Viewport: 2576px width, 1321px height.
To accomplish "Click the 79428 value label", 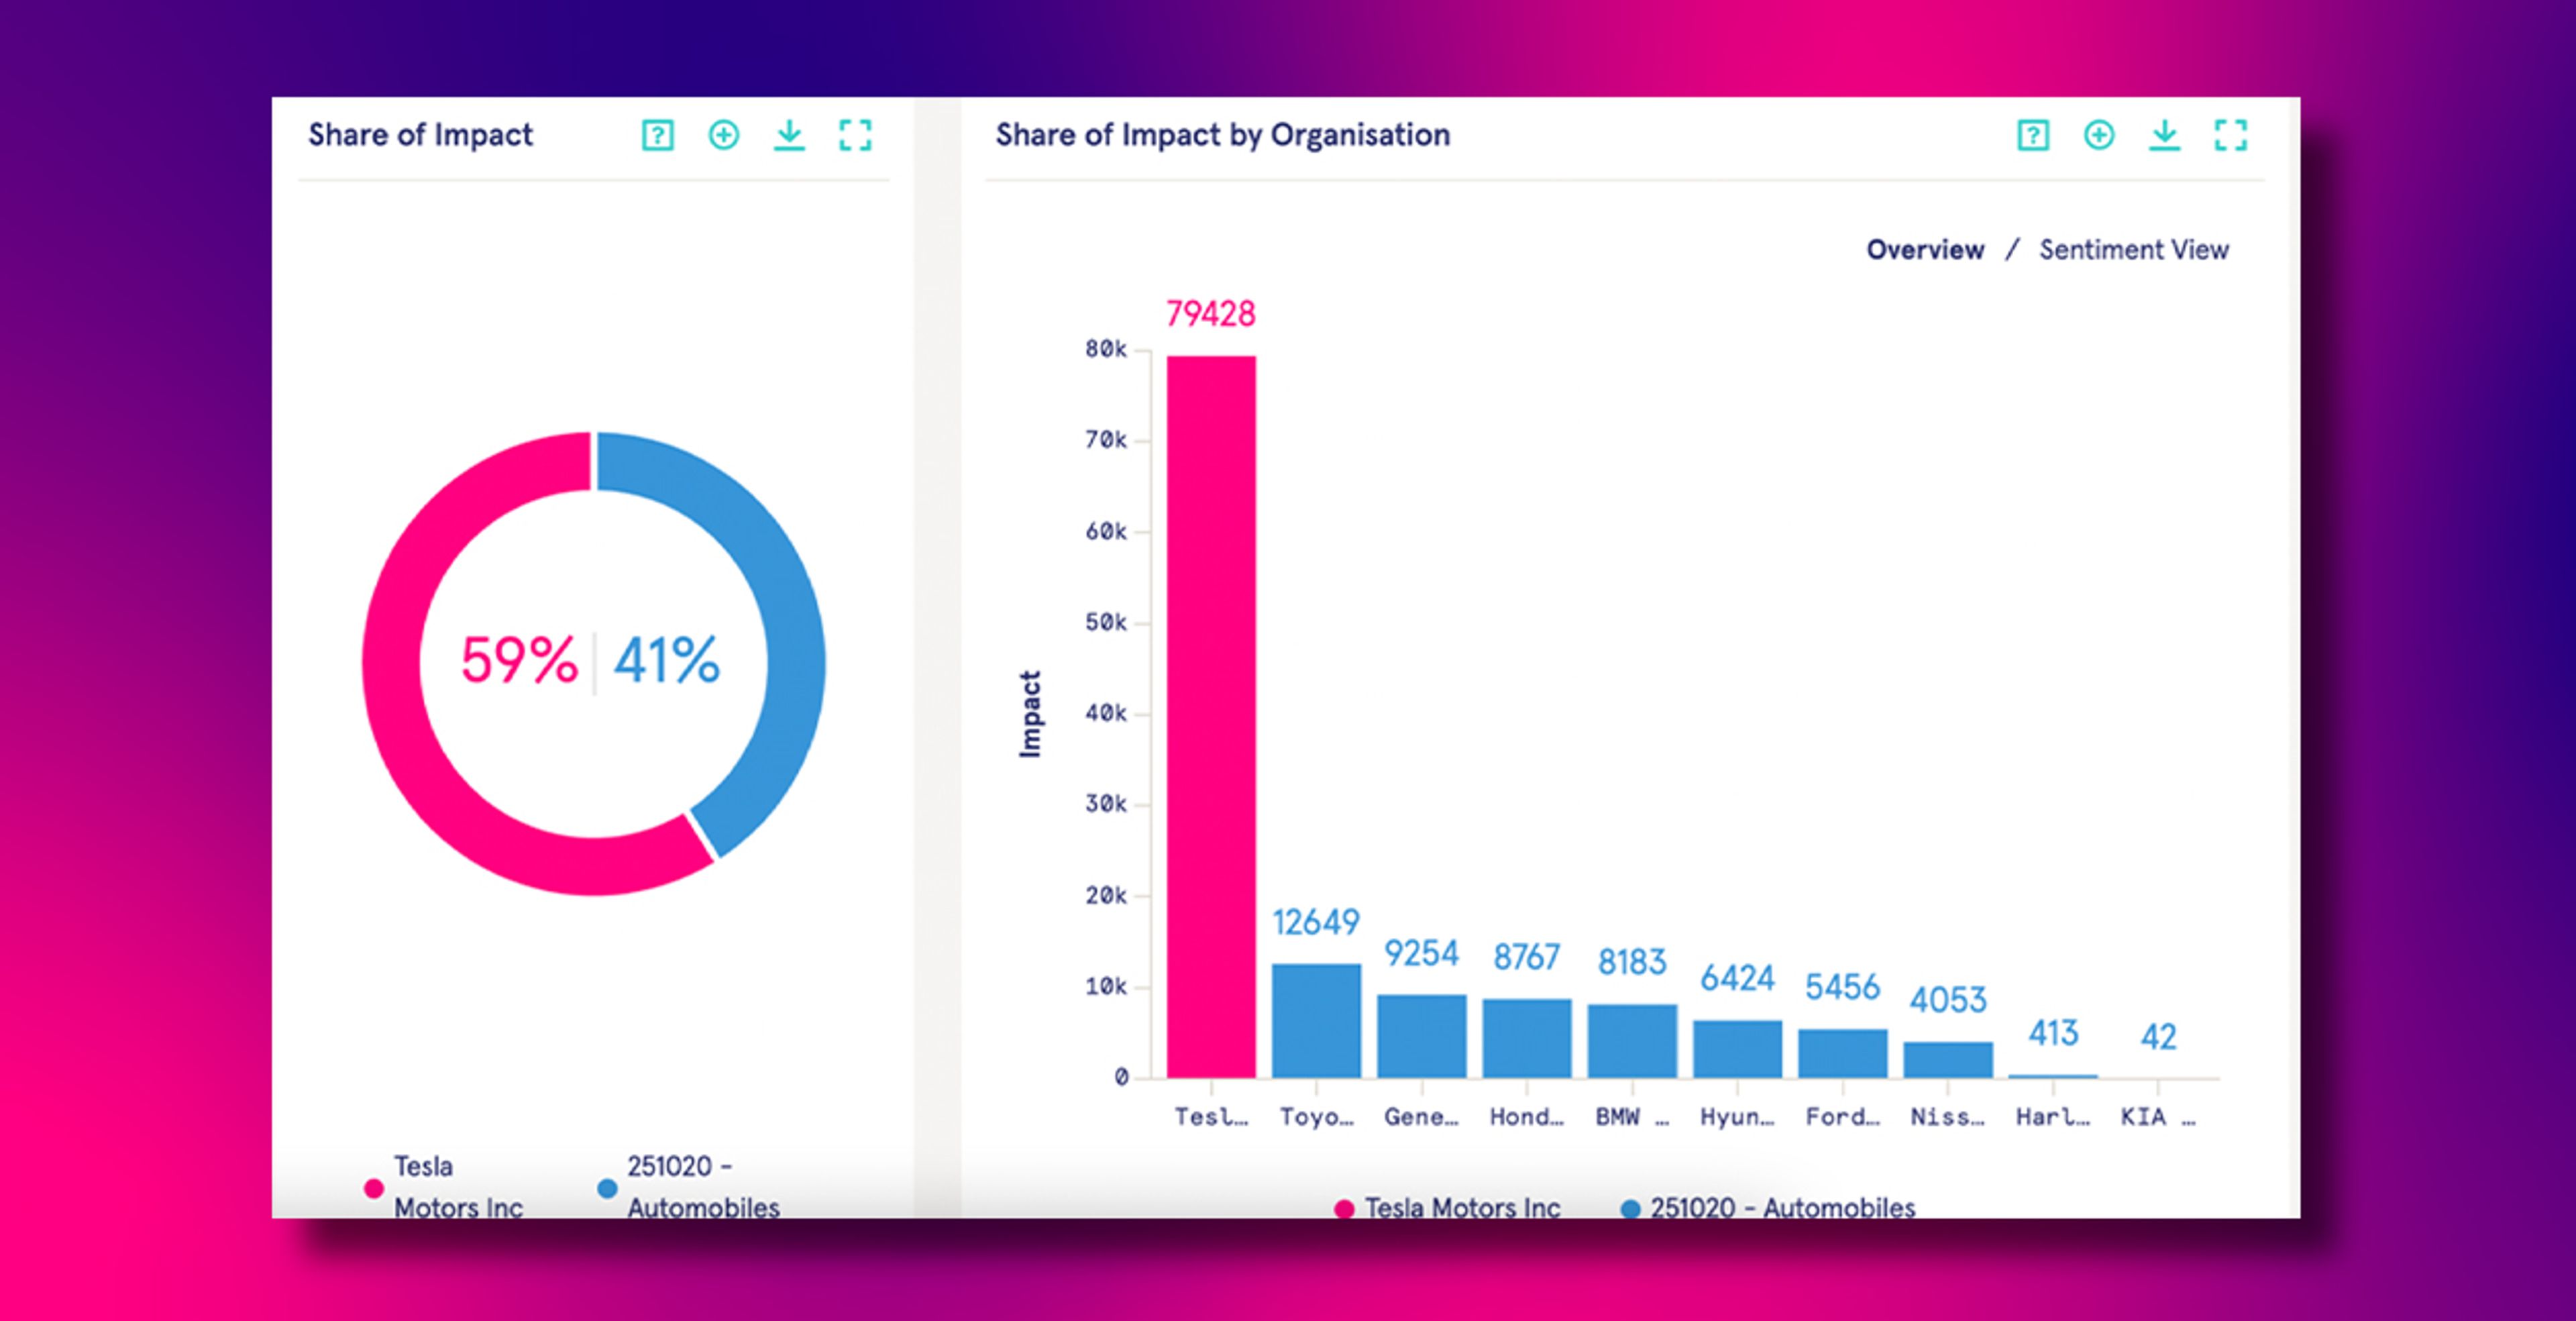I will pyautogui.click(x=1211, y=314).
